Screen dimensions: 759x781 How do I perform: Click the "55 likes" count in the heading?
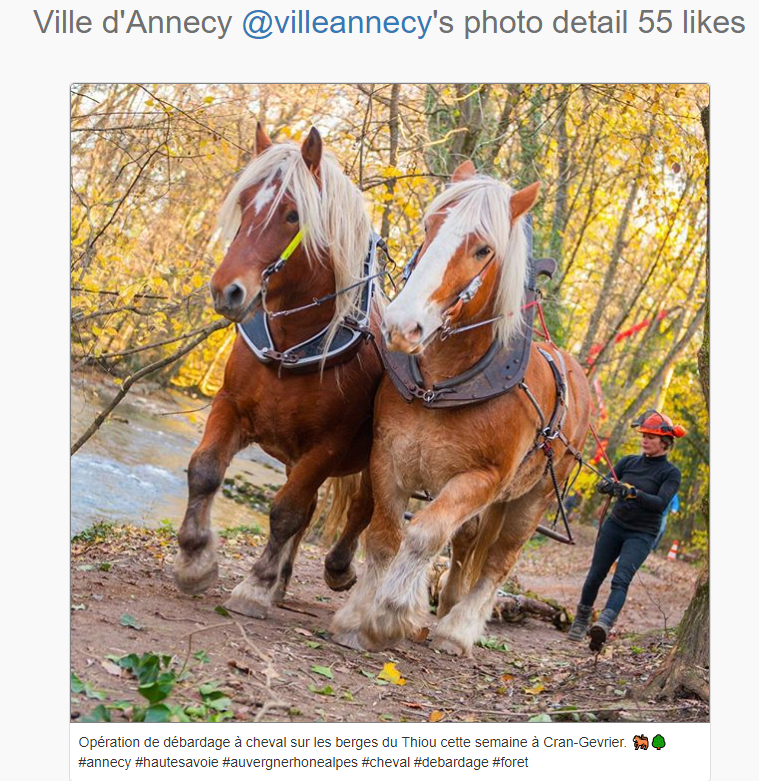691,23
